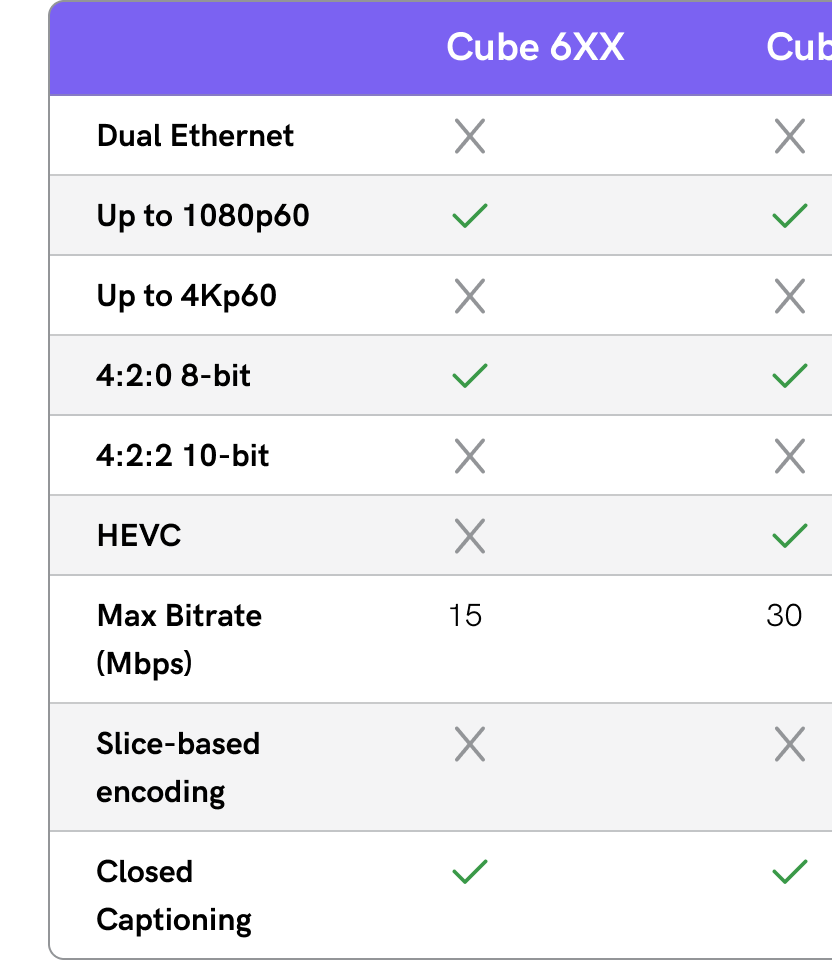Click the 15 Mbps value for Cube 6XX
The height and width of the screenshot is (960, 832).
[465, 615]
